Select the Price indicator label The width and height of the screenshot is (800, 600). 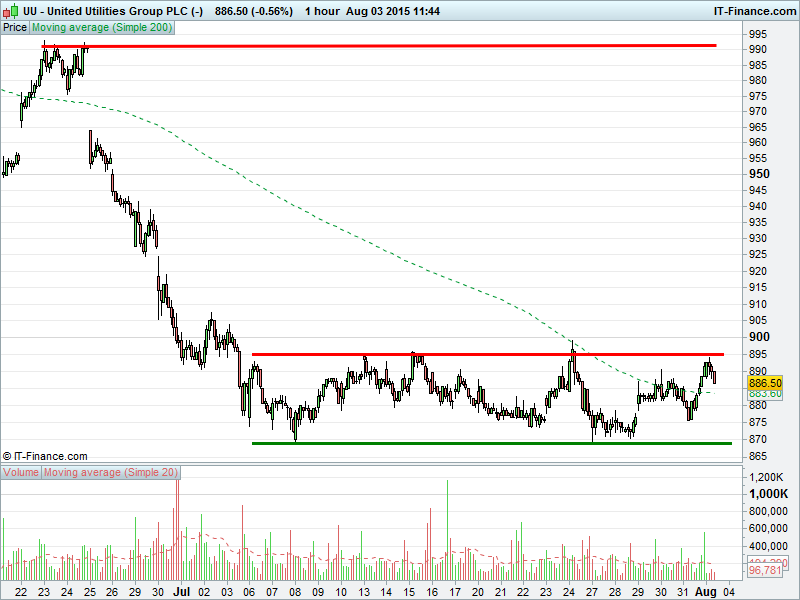[x=15, y=27]
